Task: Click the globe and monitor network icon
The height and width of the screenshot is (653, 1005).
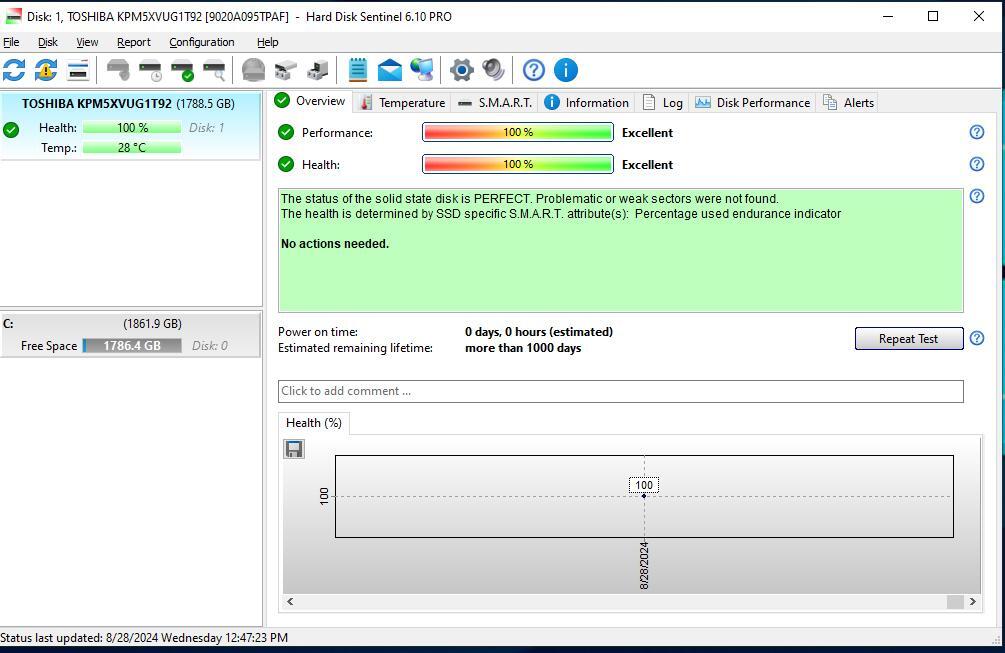Action: point(422,70)
